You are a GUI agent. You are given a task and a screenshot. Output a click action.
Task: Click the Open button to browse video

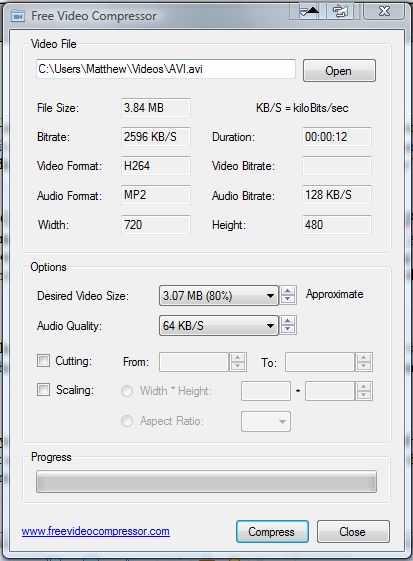coord(339,70)
